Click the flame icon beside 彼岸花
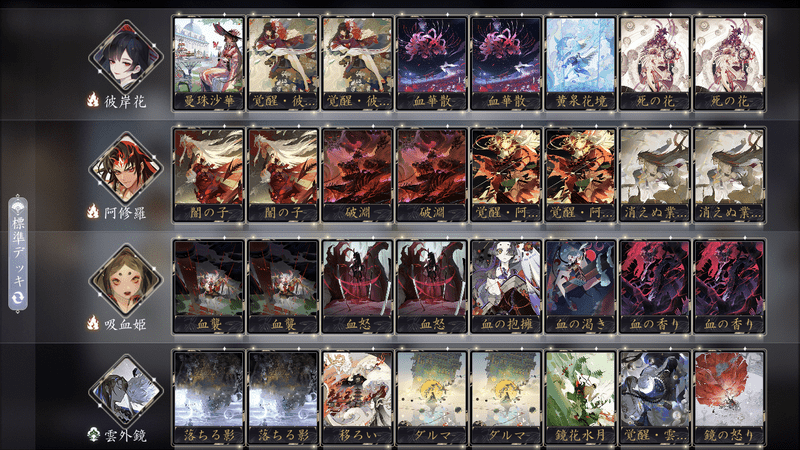 pyautogui.click(x=92, y=100)
